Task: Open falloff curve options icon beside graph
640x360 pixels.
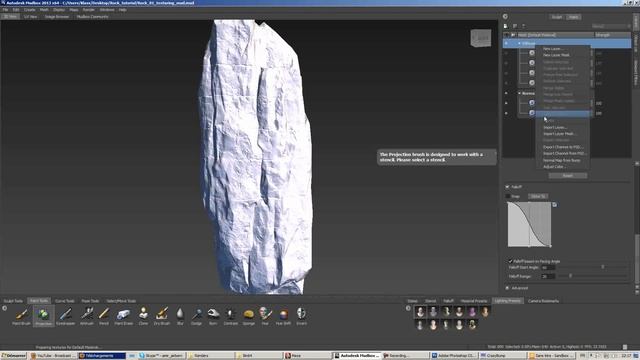Action: [554, 204]
